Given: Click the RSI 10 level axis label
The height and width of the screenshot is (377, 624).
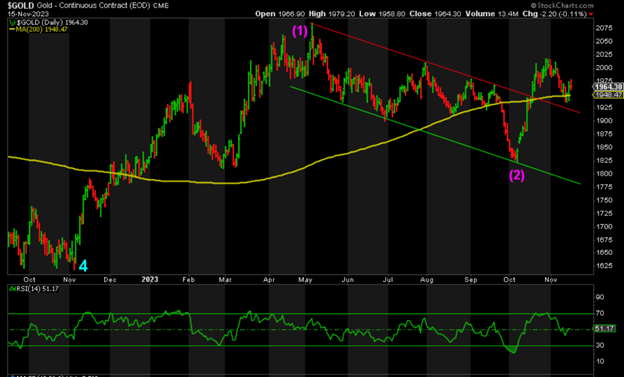Looking at the screenshot, I should coord(600,361).
